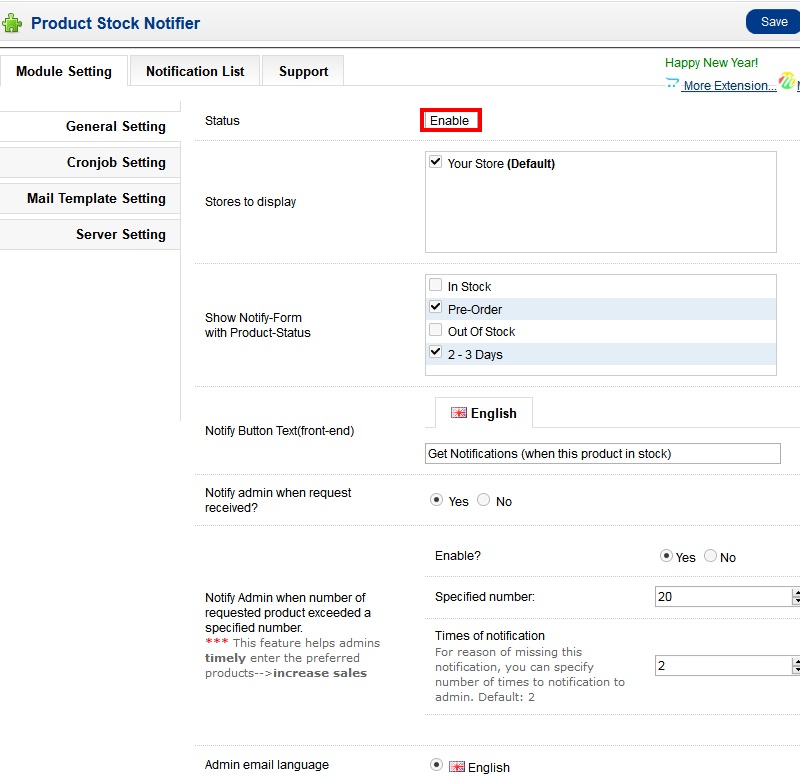
Task: Select No under the Enable? option
Action: (x=711, y=556)
